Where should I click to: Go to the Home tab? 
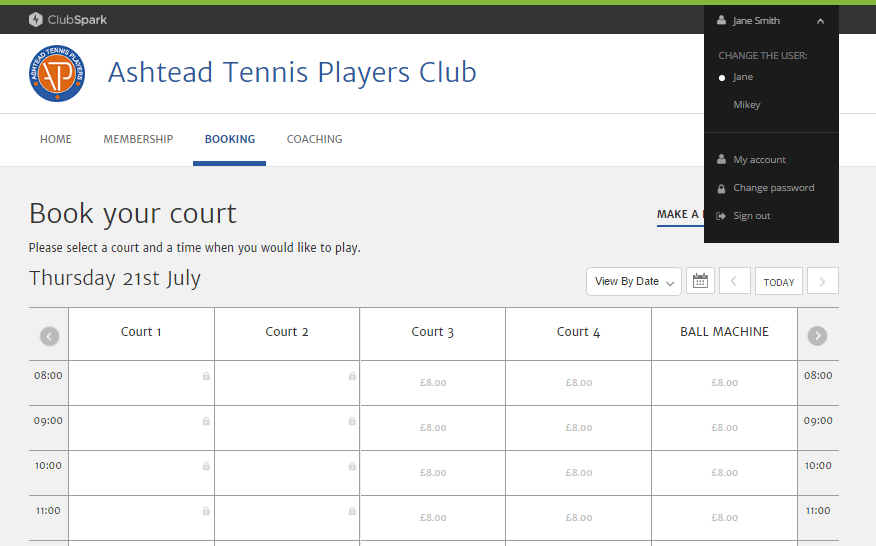point(56,140)
